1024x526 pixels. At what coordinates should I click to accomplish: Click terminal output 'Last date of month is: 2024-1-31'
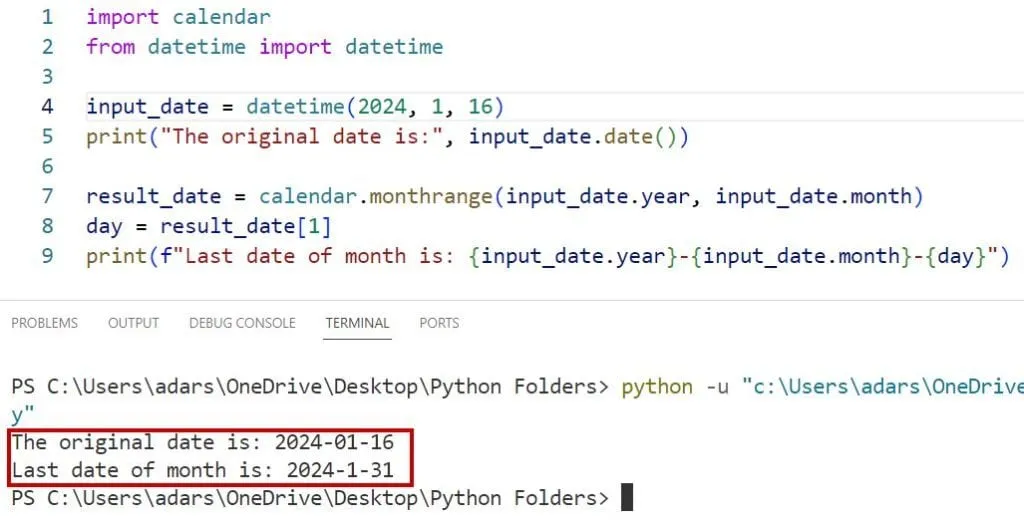click(202, 470)
